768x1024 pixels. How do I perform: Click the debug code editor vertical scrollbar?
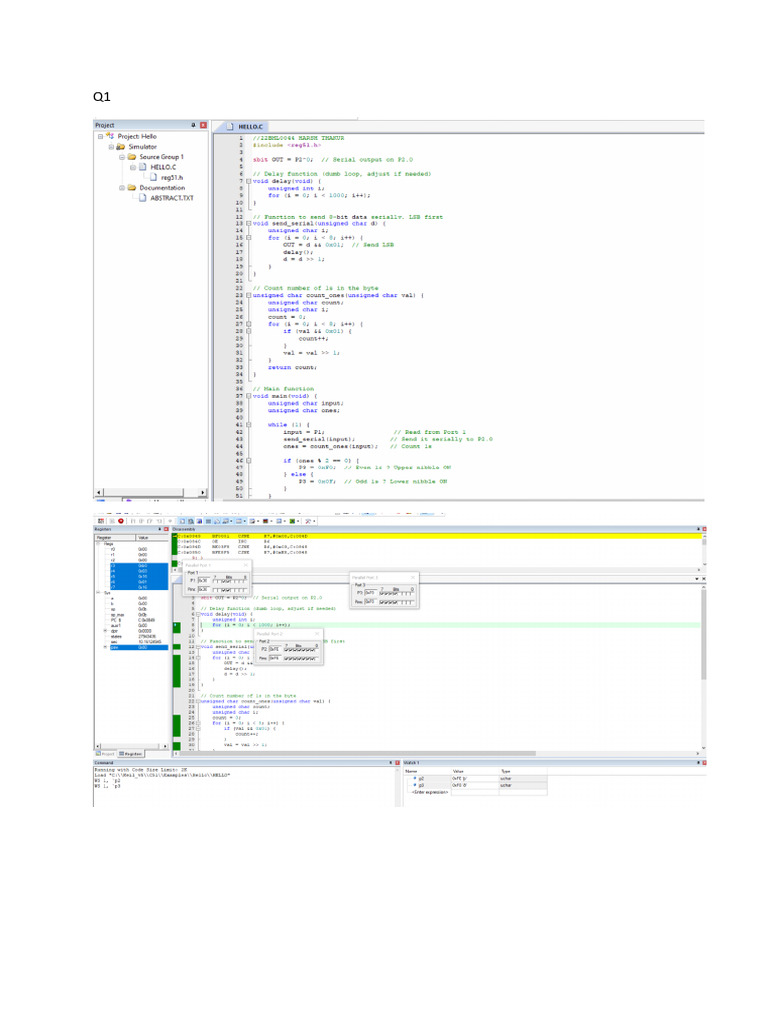coord(703,666)
